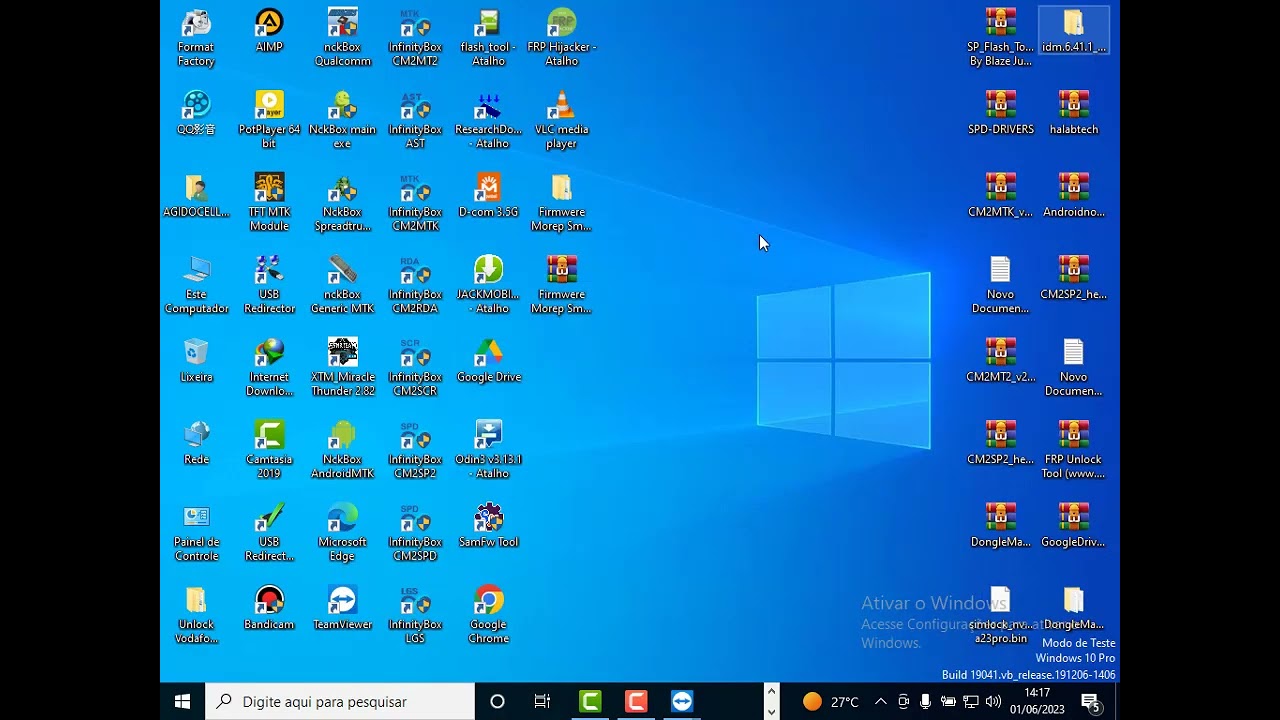Open InfinityBox CM2MTK icon
The width and height of the screenshot is (1280, 720).
pos(415,203)
